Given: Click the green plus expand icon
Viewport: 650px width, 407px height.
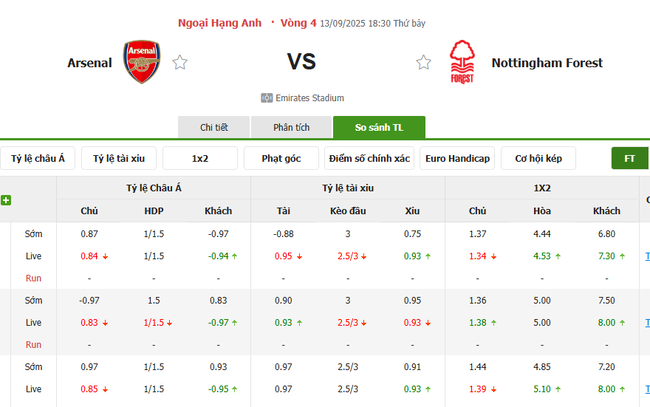Looking at the screenshot, I should pos(6,201).
